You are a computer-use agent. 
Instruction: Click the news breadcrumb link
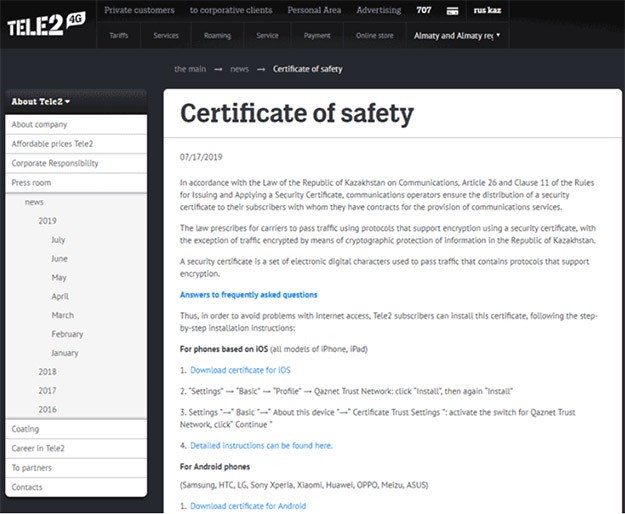pyautogui.click(x=240, y=69)
